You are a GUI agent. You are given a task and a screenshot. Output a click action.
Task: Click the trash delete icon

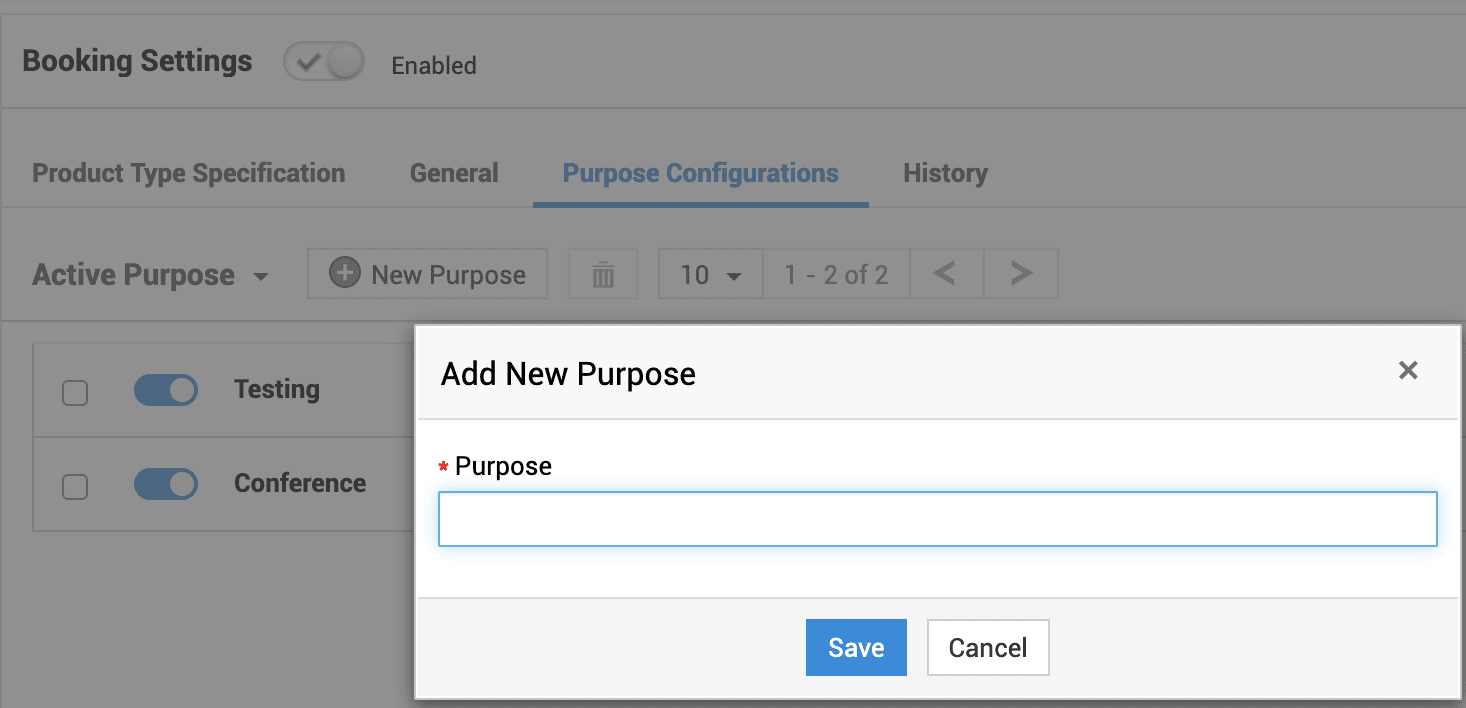pyautogui.click(x=603, y=275)
